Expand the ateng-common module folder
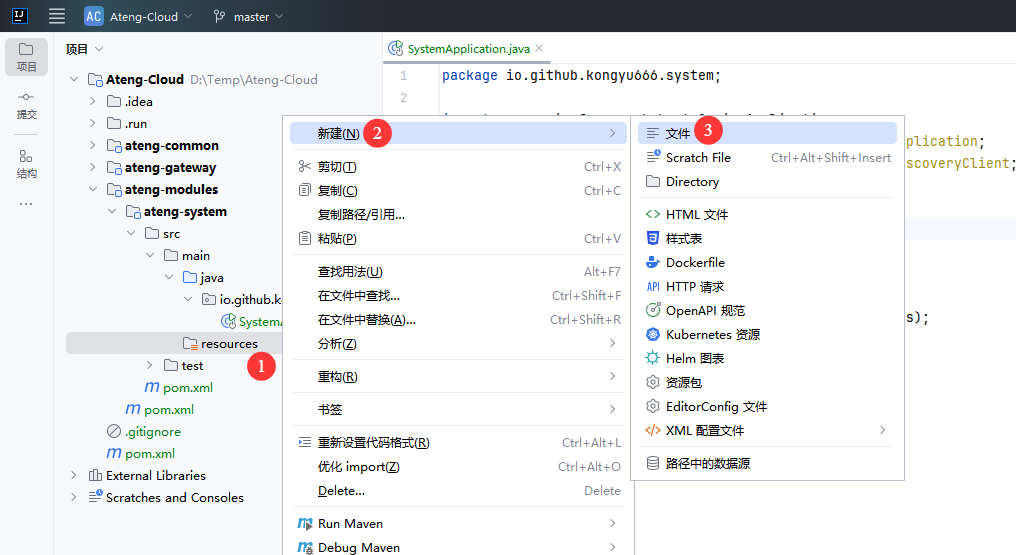The image size is (1016, 555). pyautogui.click(x=93, y=145)
